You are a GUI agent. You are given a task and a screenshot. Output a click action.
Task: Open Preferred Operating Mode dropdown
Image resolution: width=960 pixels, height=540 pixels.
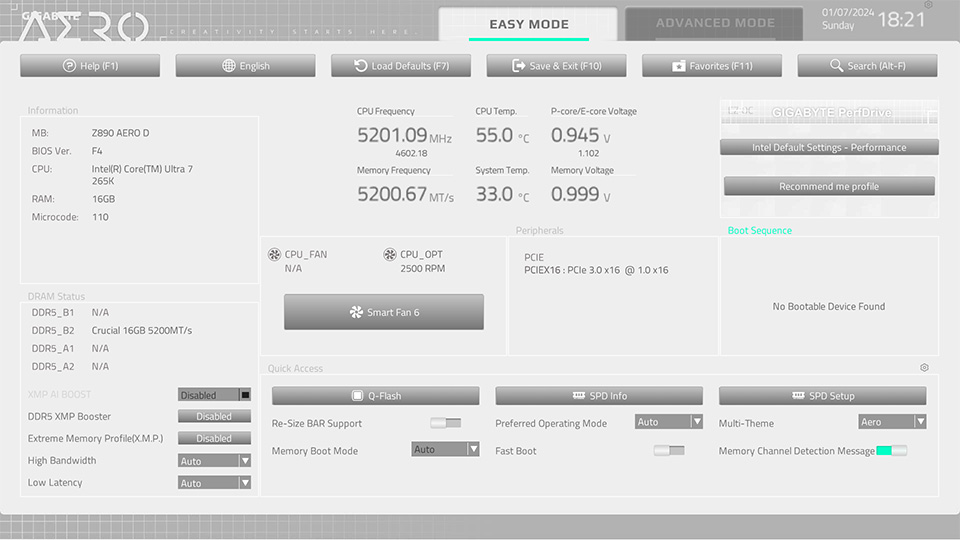pyautogui.click(x=669, y=422)
